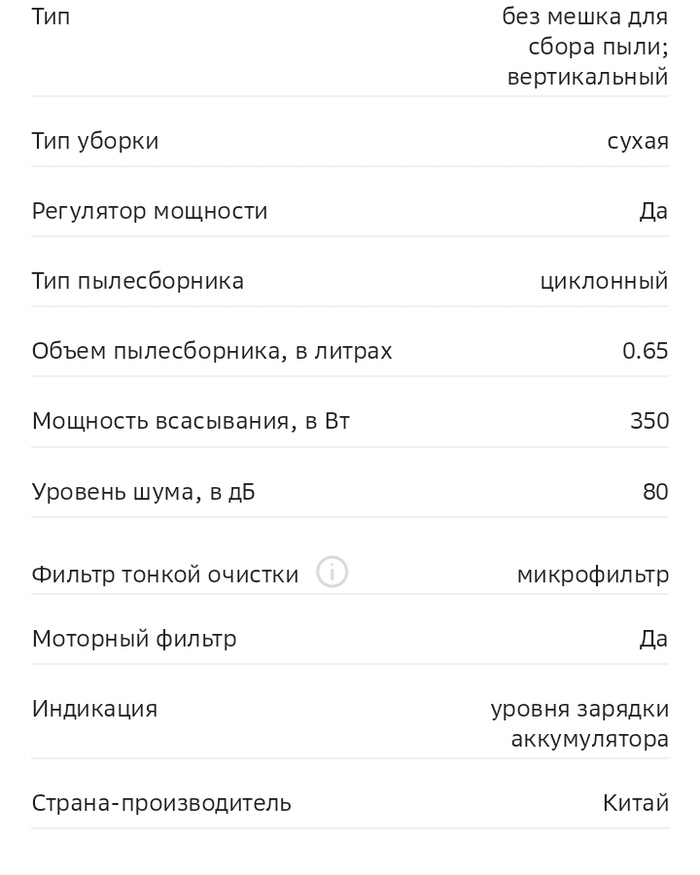Screen dimensions: 700x875
Task: Click the Тип row label
Action: point(51,17)
